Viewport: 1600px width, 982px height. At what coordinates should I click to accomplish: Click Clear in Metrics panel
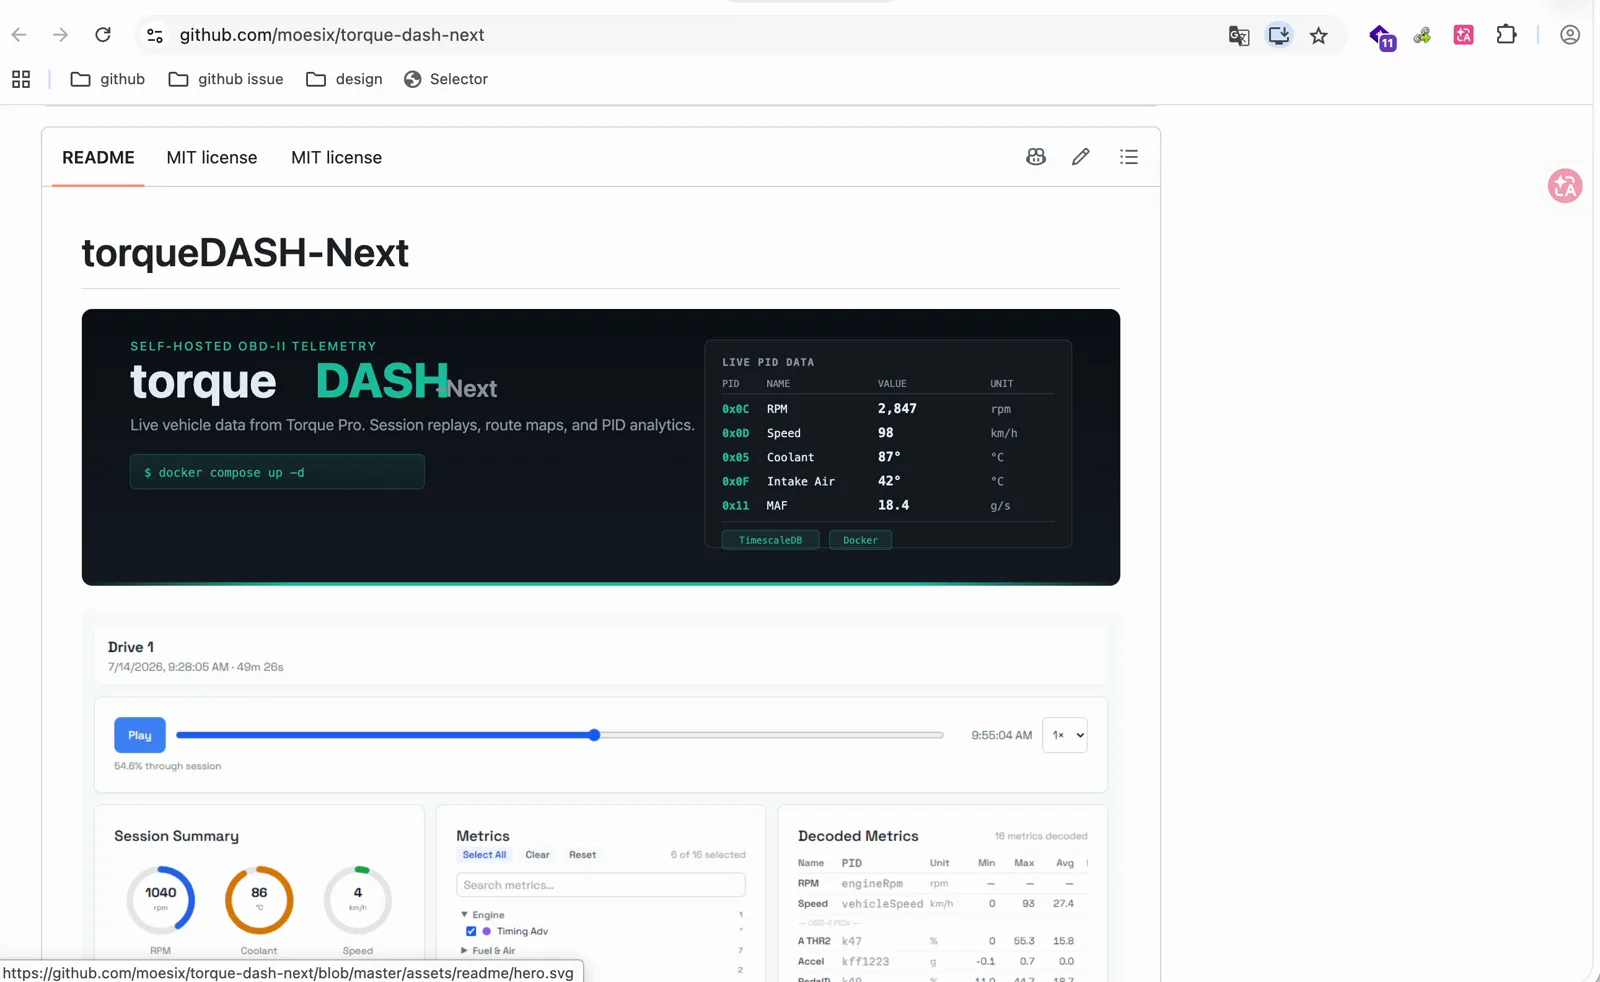[x=537, y=855]
